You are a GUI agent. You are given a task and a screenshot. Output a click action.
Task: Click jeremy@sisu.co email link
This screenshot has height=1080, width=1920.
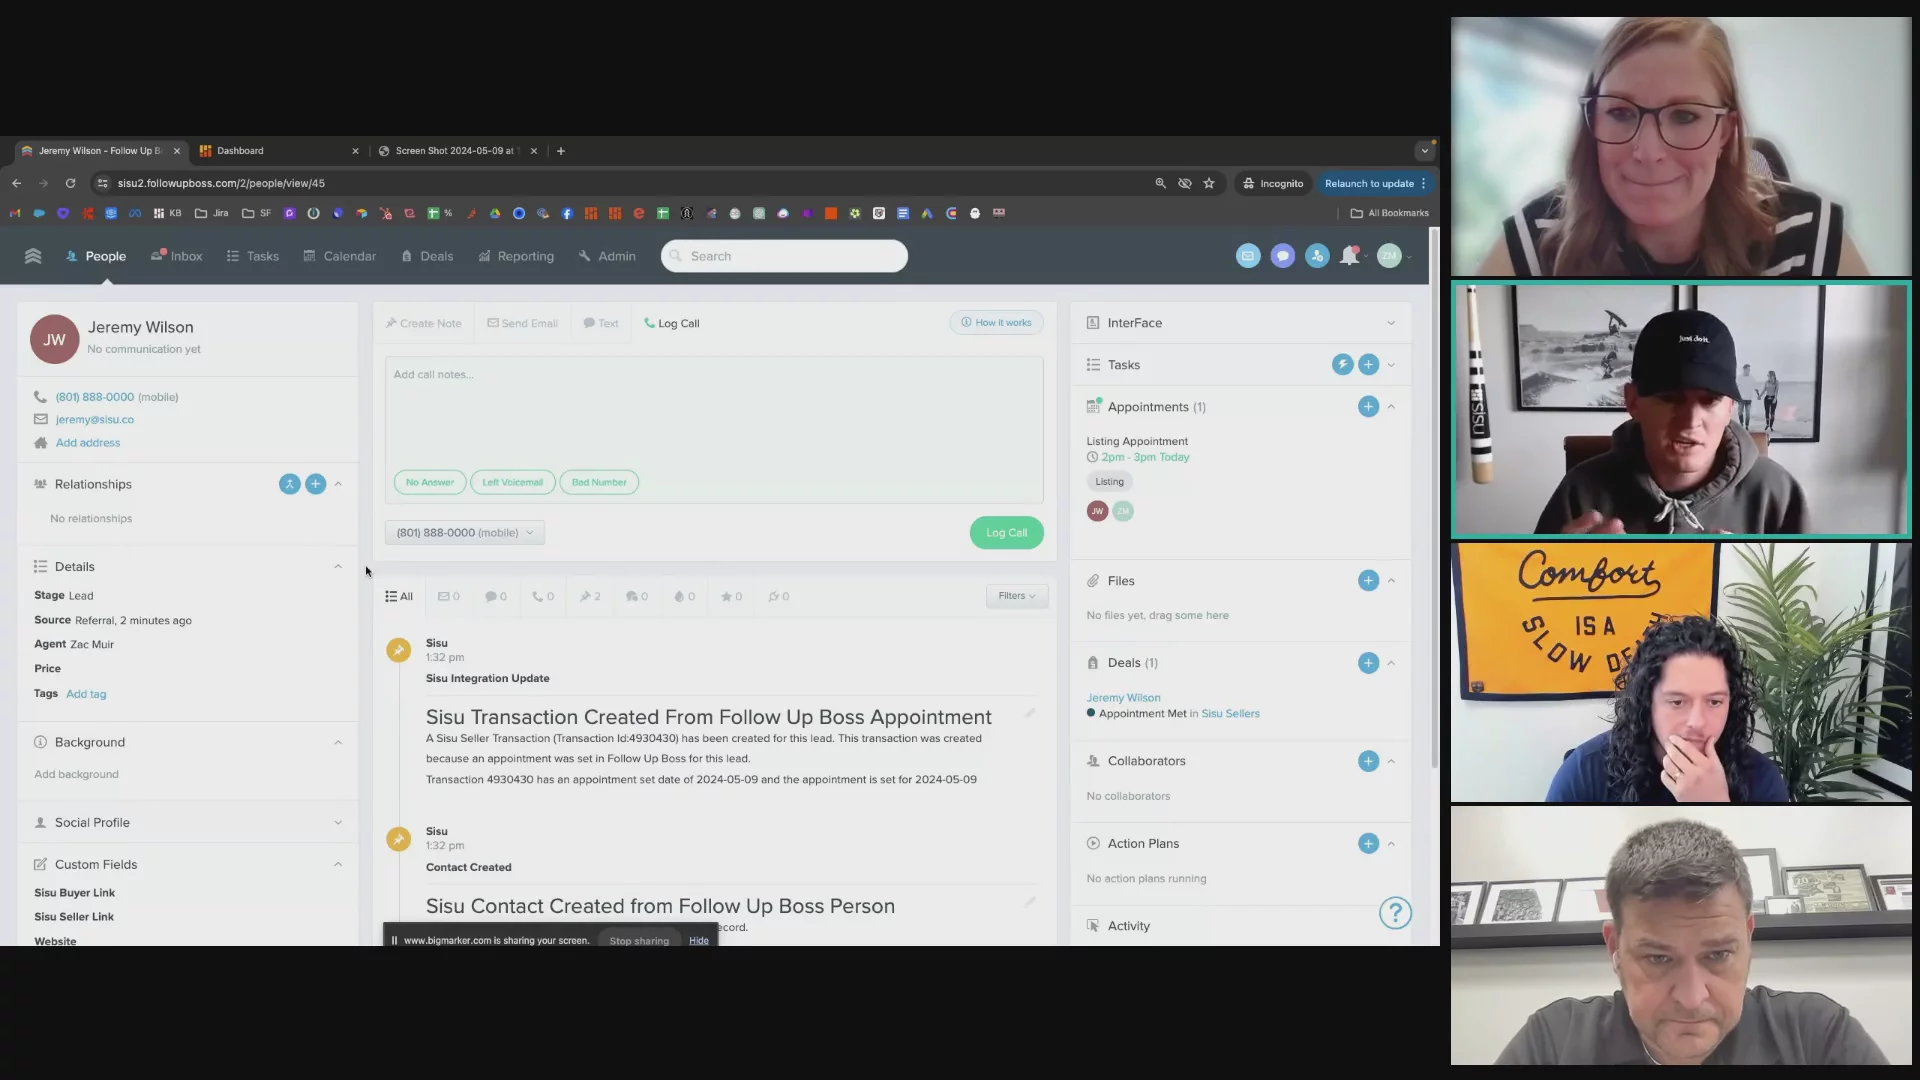95,420
